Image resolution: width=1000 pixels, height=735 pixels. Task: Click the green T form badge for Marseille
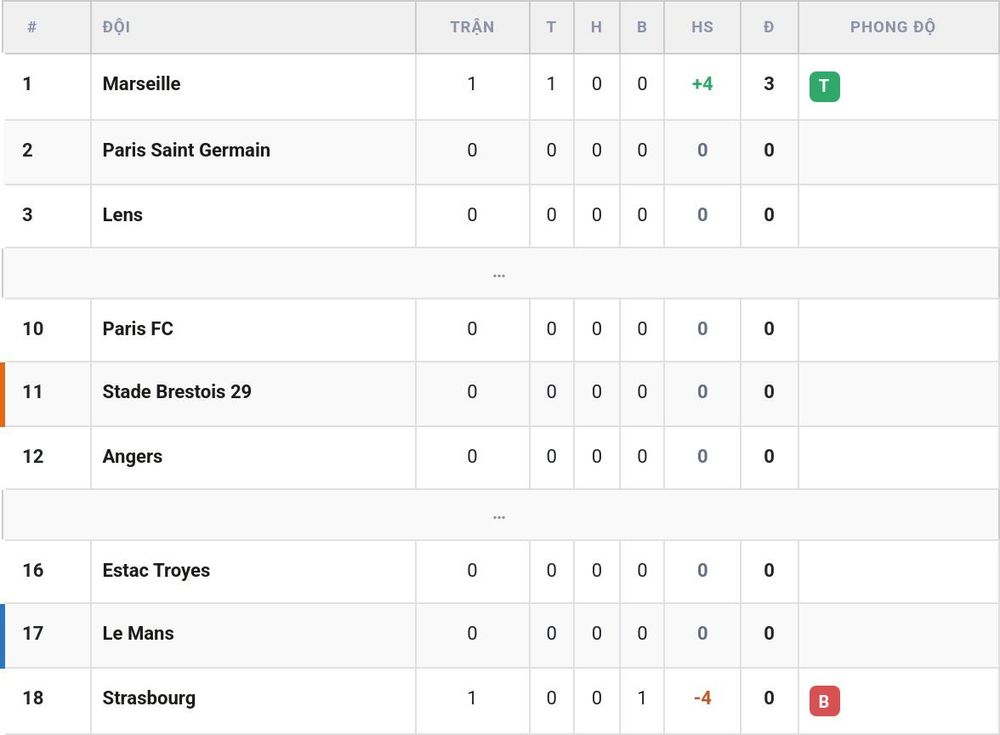coord(824,86)
